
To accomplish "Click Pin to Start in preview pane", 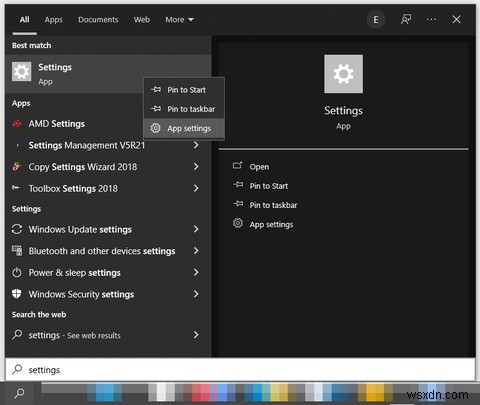I will pyautogui.click(x=269, y=186).
